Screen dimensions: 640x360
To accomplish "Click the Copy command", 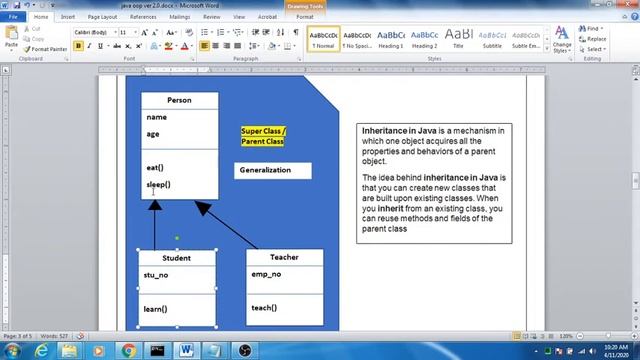I will [33, 39].
